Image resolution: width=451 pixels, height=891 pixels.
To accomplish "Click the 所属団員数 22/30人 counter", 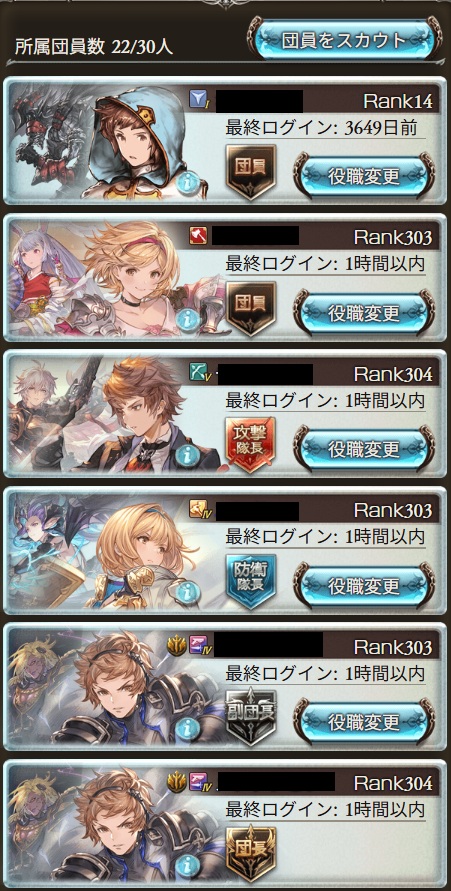I will coord(94,46).
